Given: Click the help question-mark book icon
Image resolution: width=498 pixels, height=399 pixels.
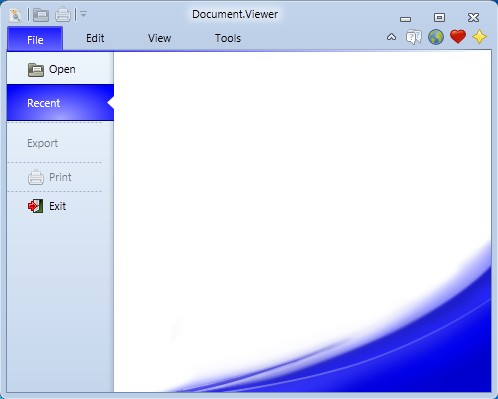Looking at the screenshot, I should [x=414, y=37].
